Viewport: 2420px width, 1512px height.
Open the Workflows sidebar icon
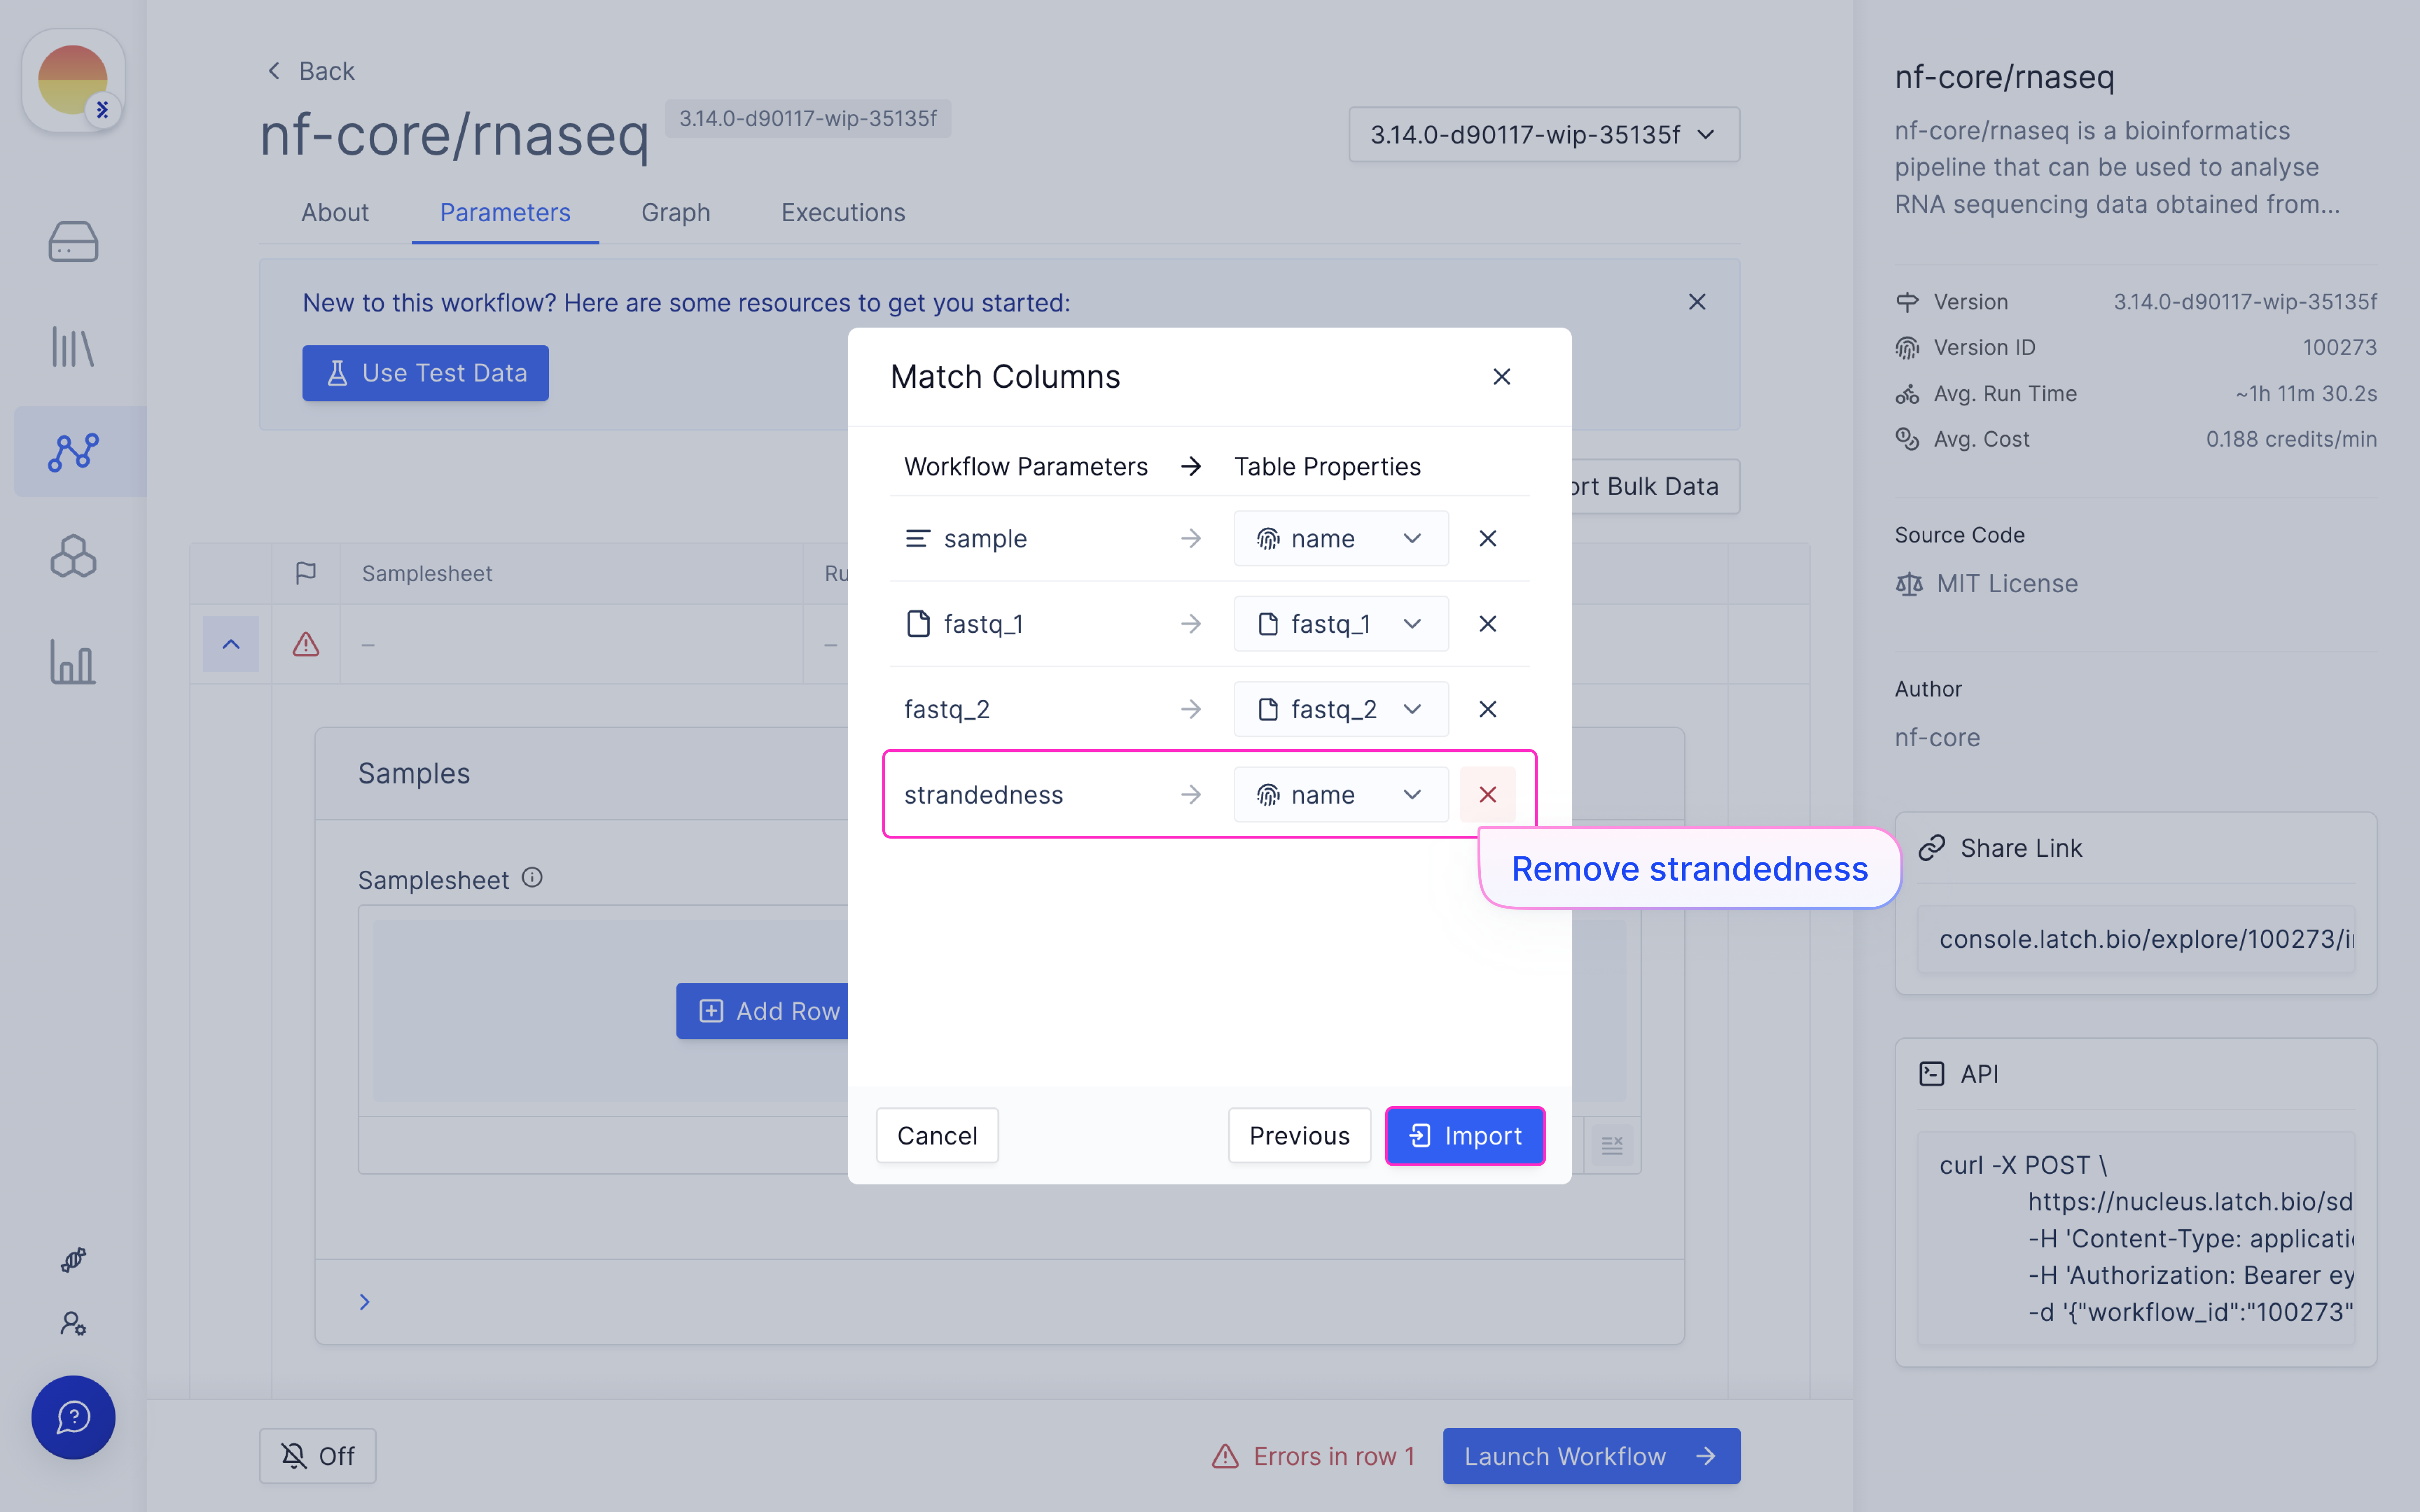pyautogui.click(x=73, y=452)
